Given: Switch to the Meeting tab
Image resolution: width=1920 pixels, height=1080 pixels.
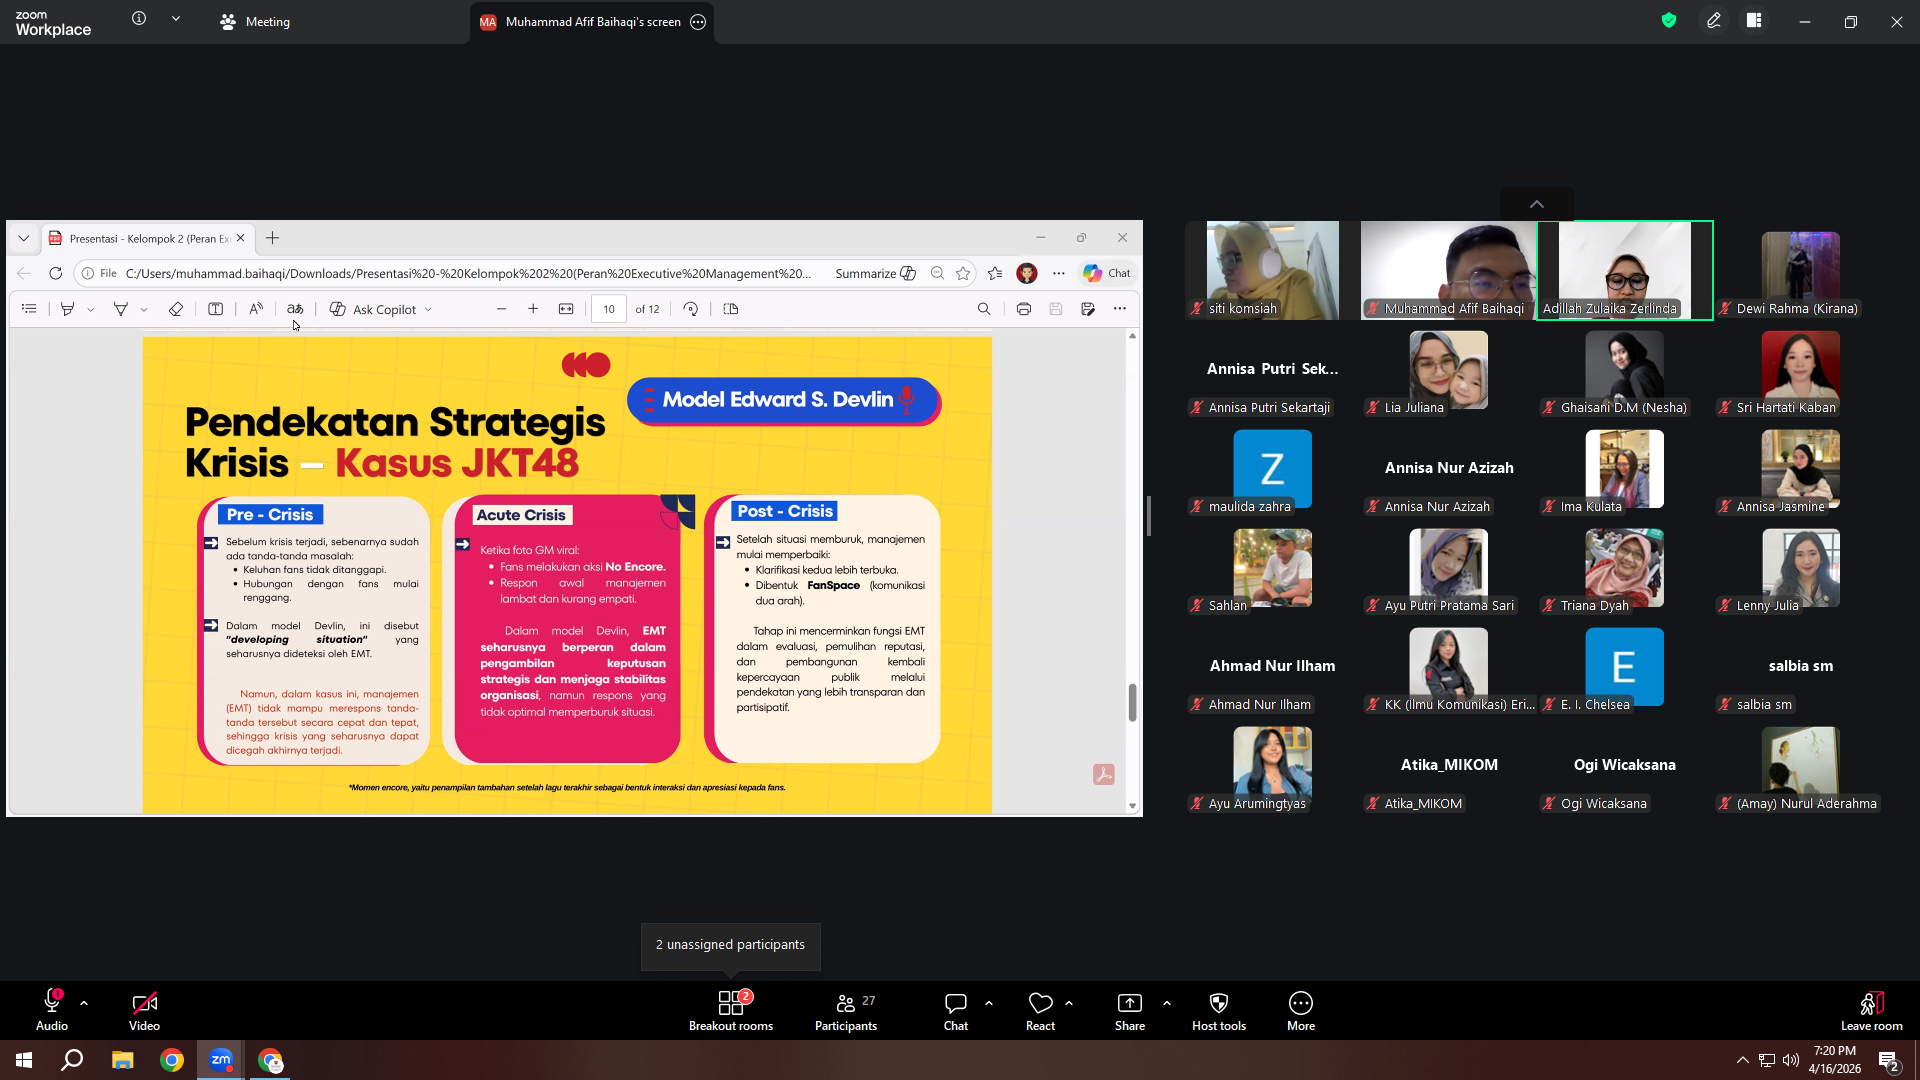Looking at the screenshot, I should 255,22.
